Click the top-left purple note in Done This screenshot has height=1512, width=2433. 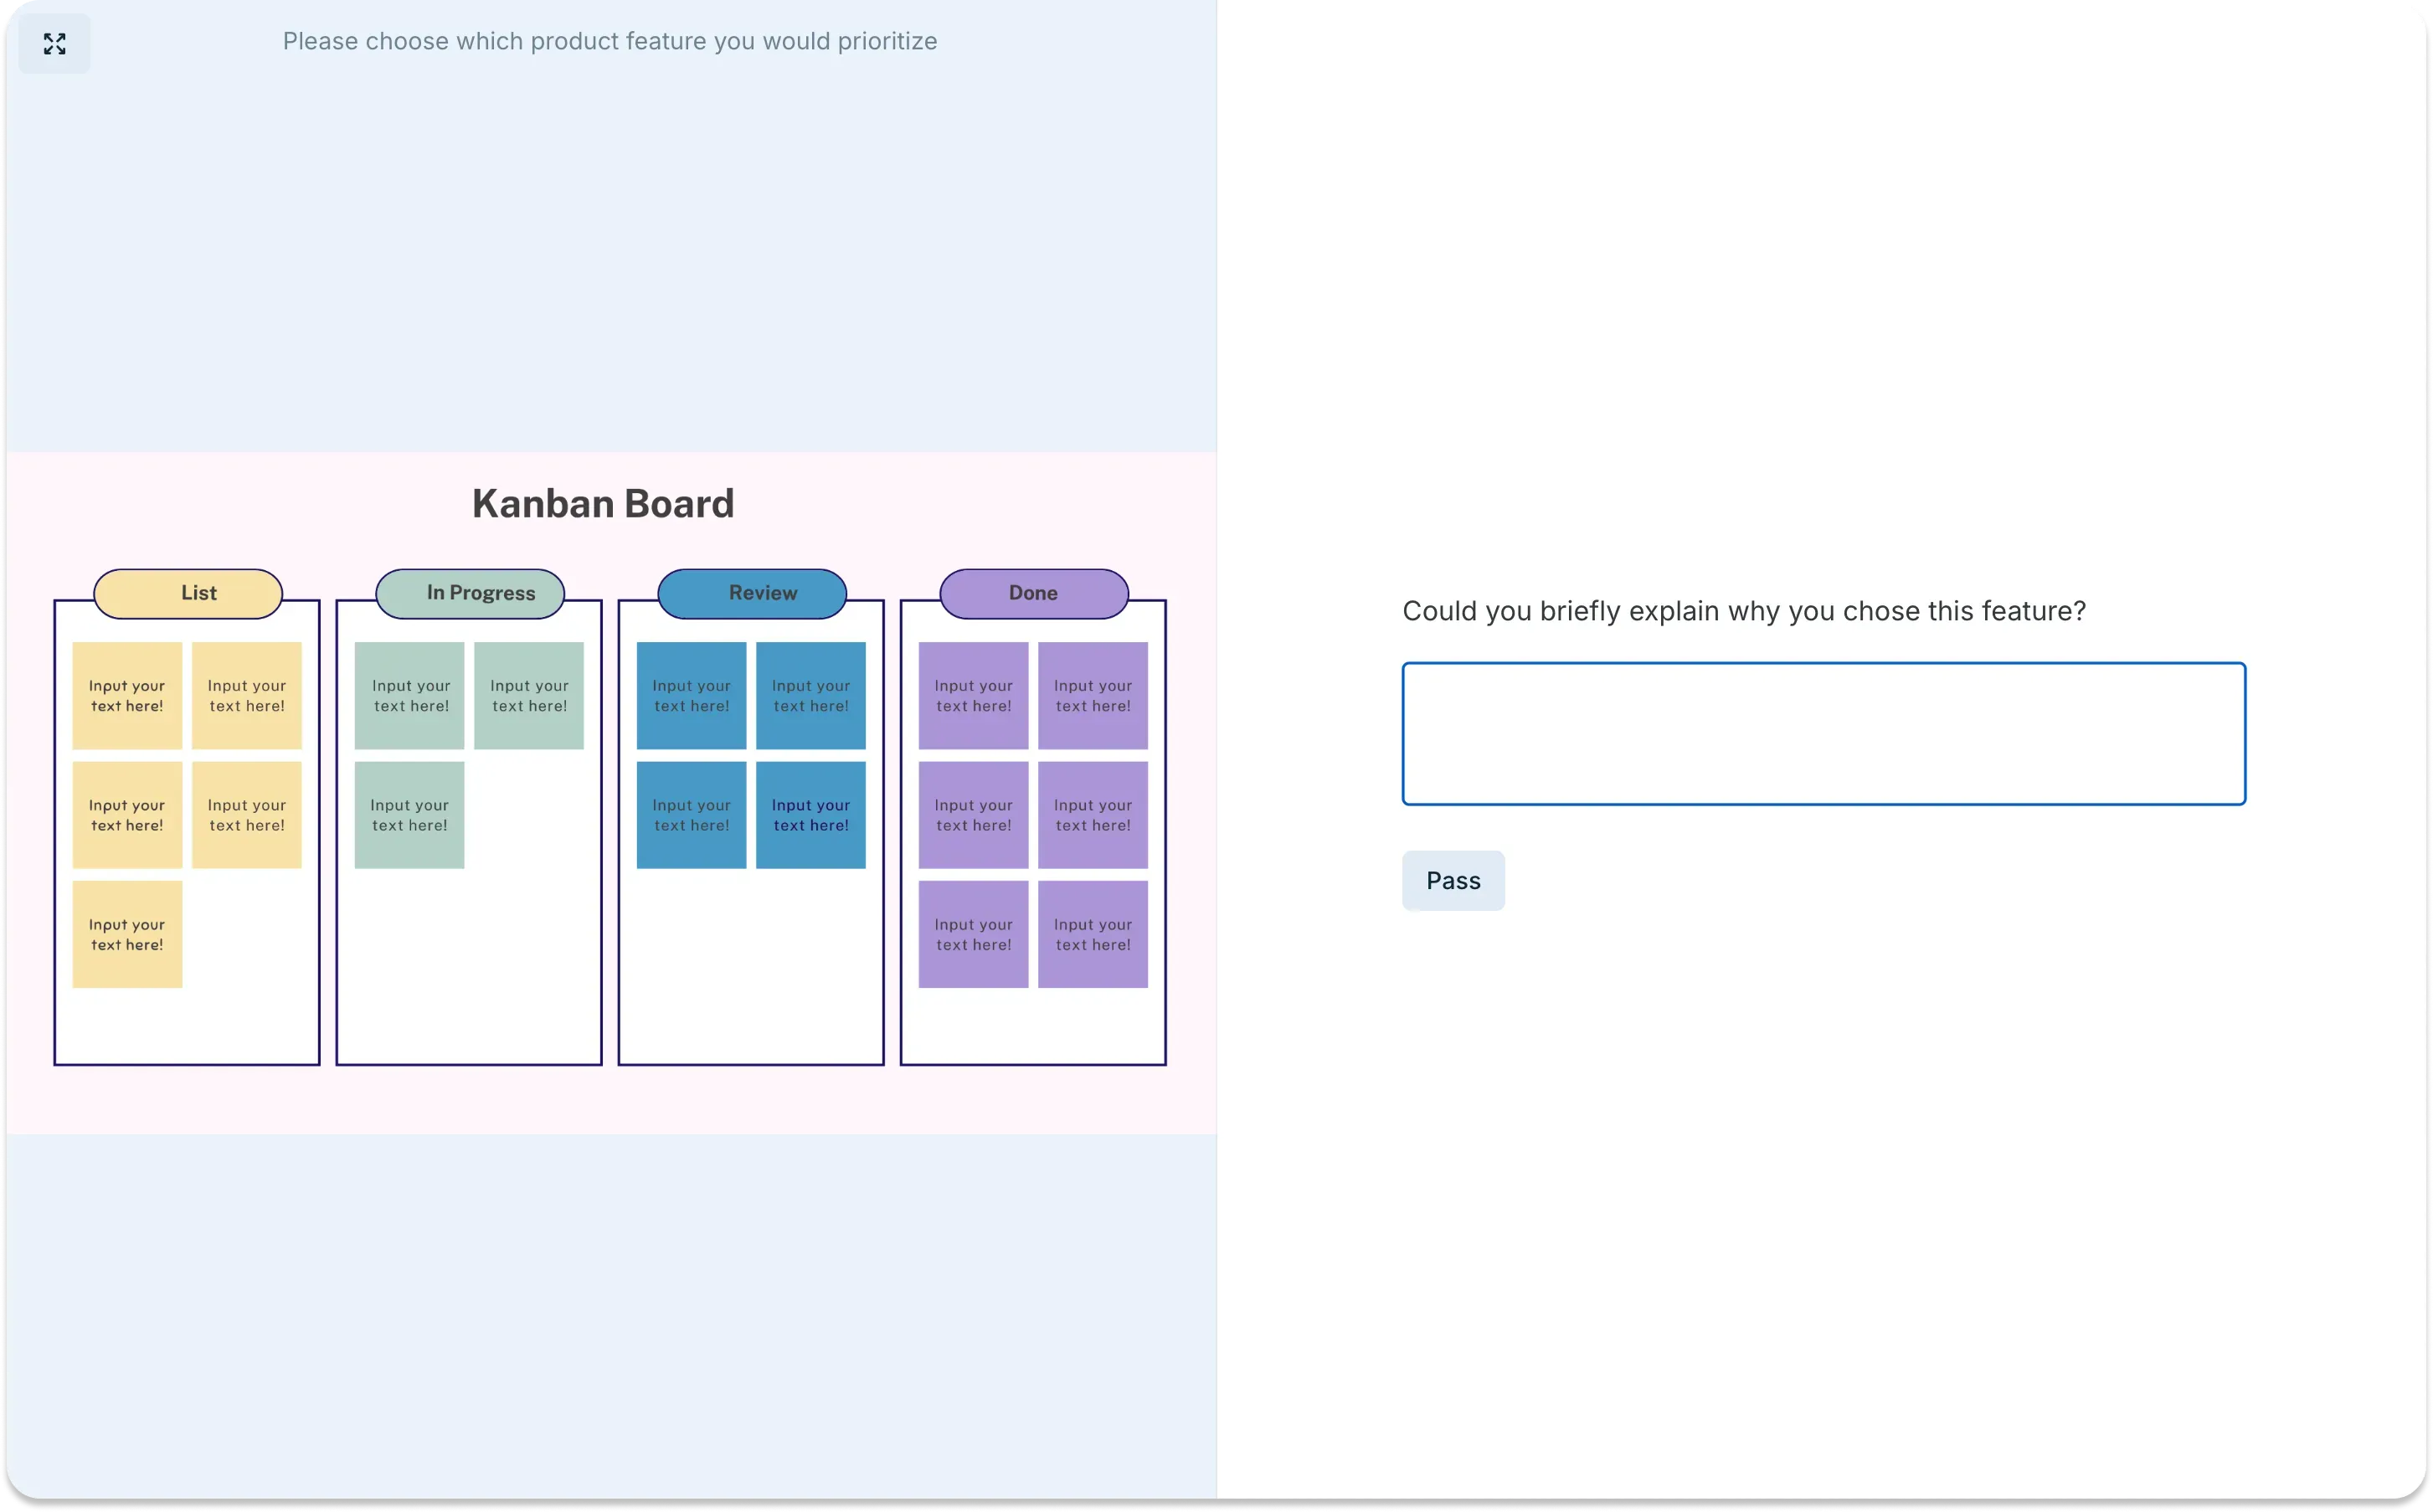(x=973, y=695)
